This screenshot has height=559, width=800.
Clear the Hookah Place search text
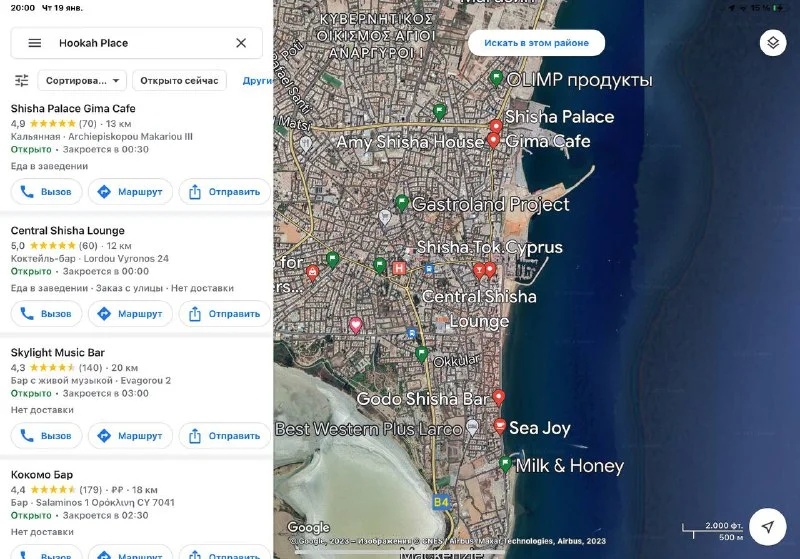click(x=241, y=43)
